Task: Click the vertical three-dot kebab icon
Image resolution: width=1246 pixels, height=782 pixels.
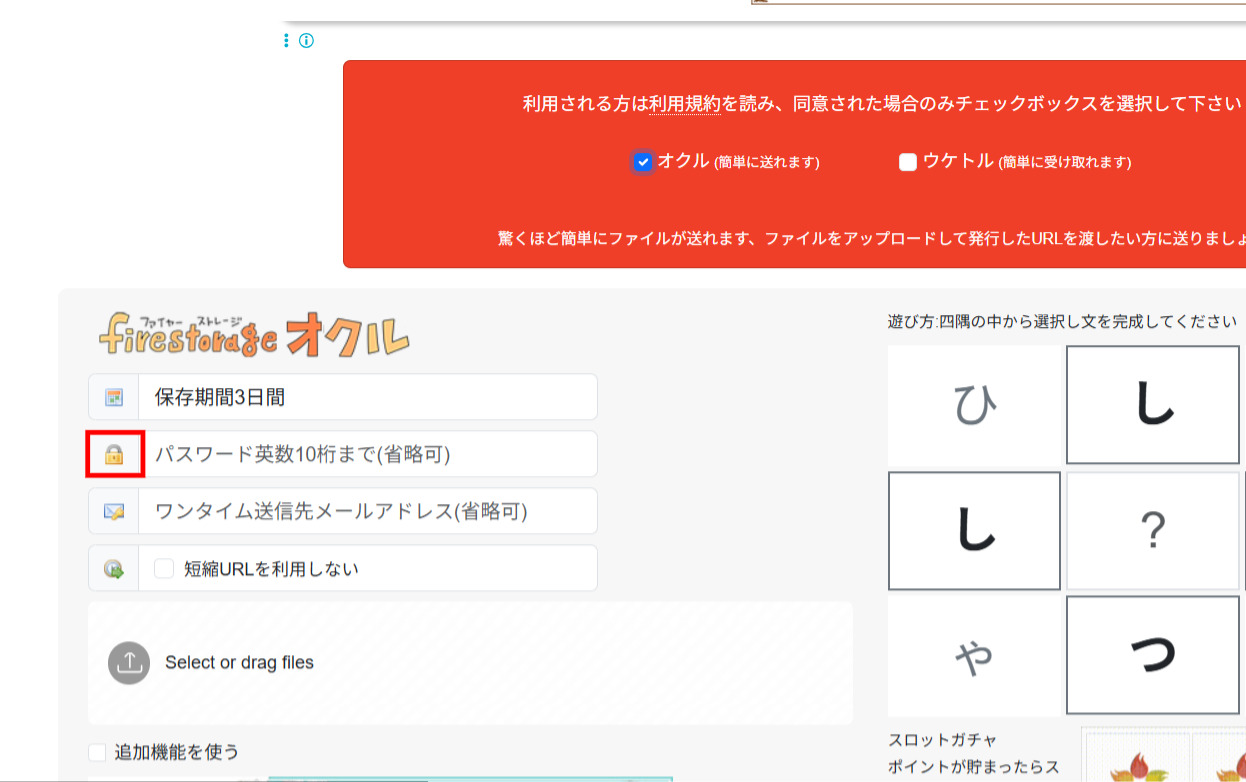Action: [284, 41]
